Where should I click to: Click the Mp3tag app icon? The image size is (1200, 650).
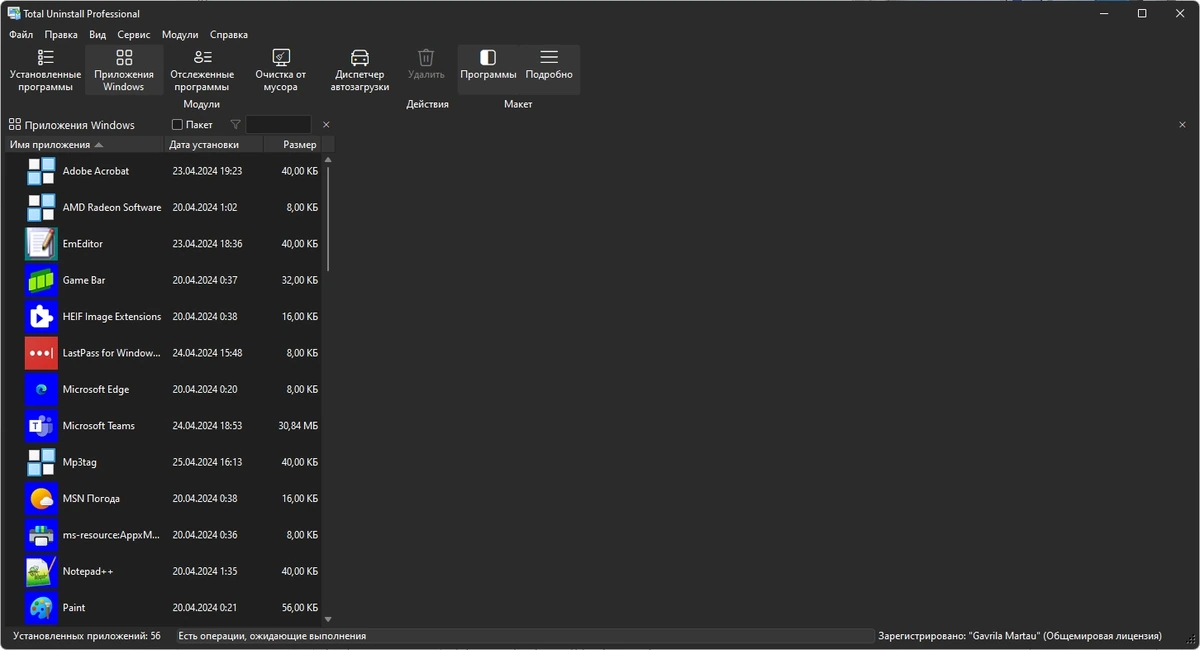pos(41,462)
